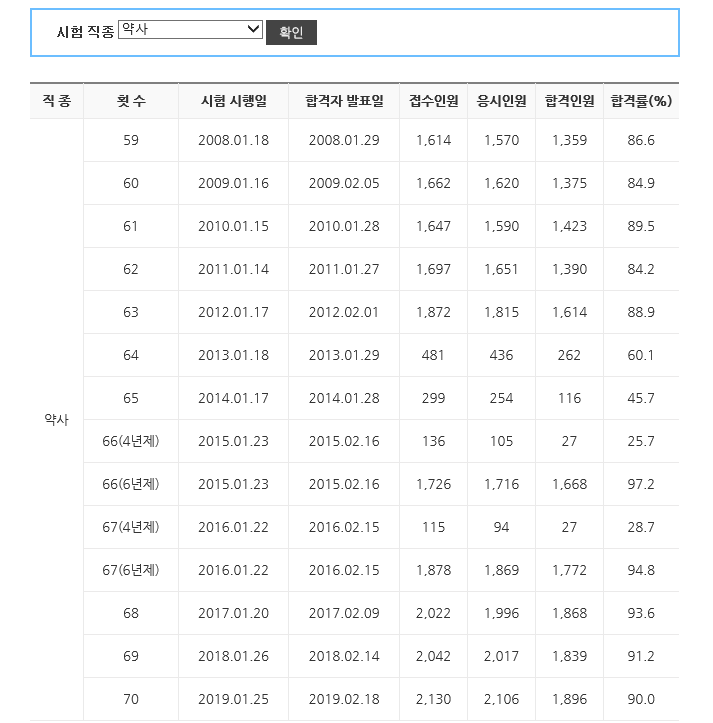Image resolution: width=713 pixels, height=723 pixels.
Task: Click exam date 2014.01.17
Action: click(234, 398)
